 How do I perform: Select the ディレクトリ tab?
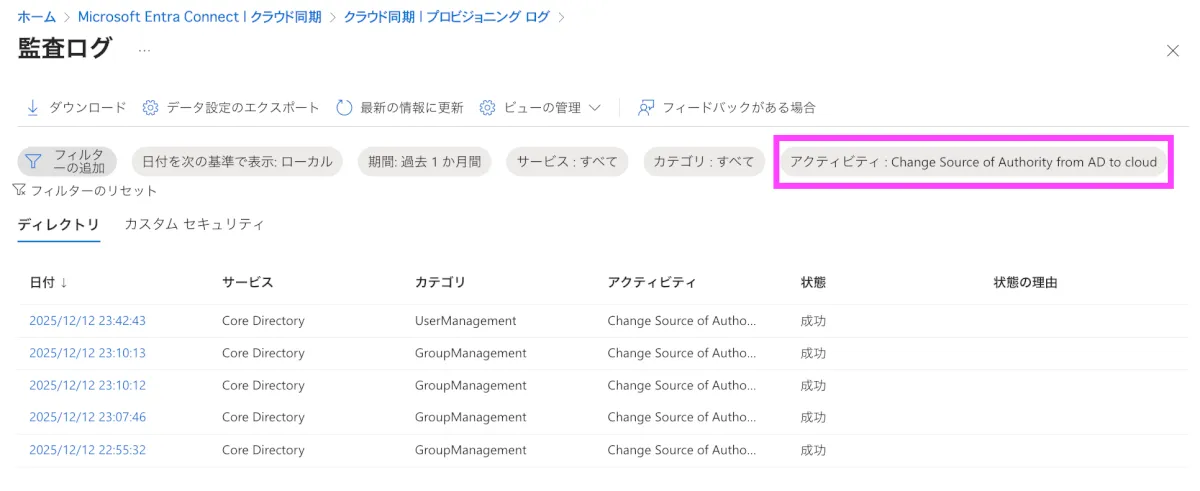click(x=59, y=225)
